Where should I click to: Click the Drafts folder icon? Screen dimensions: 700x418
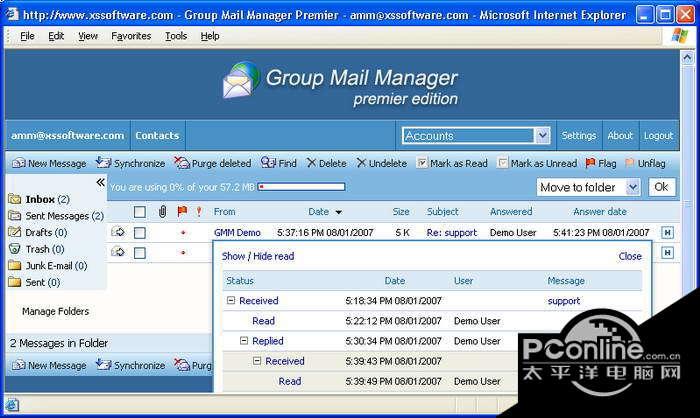point(15,232)
